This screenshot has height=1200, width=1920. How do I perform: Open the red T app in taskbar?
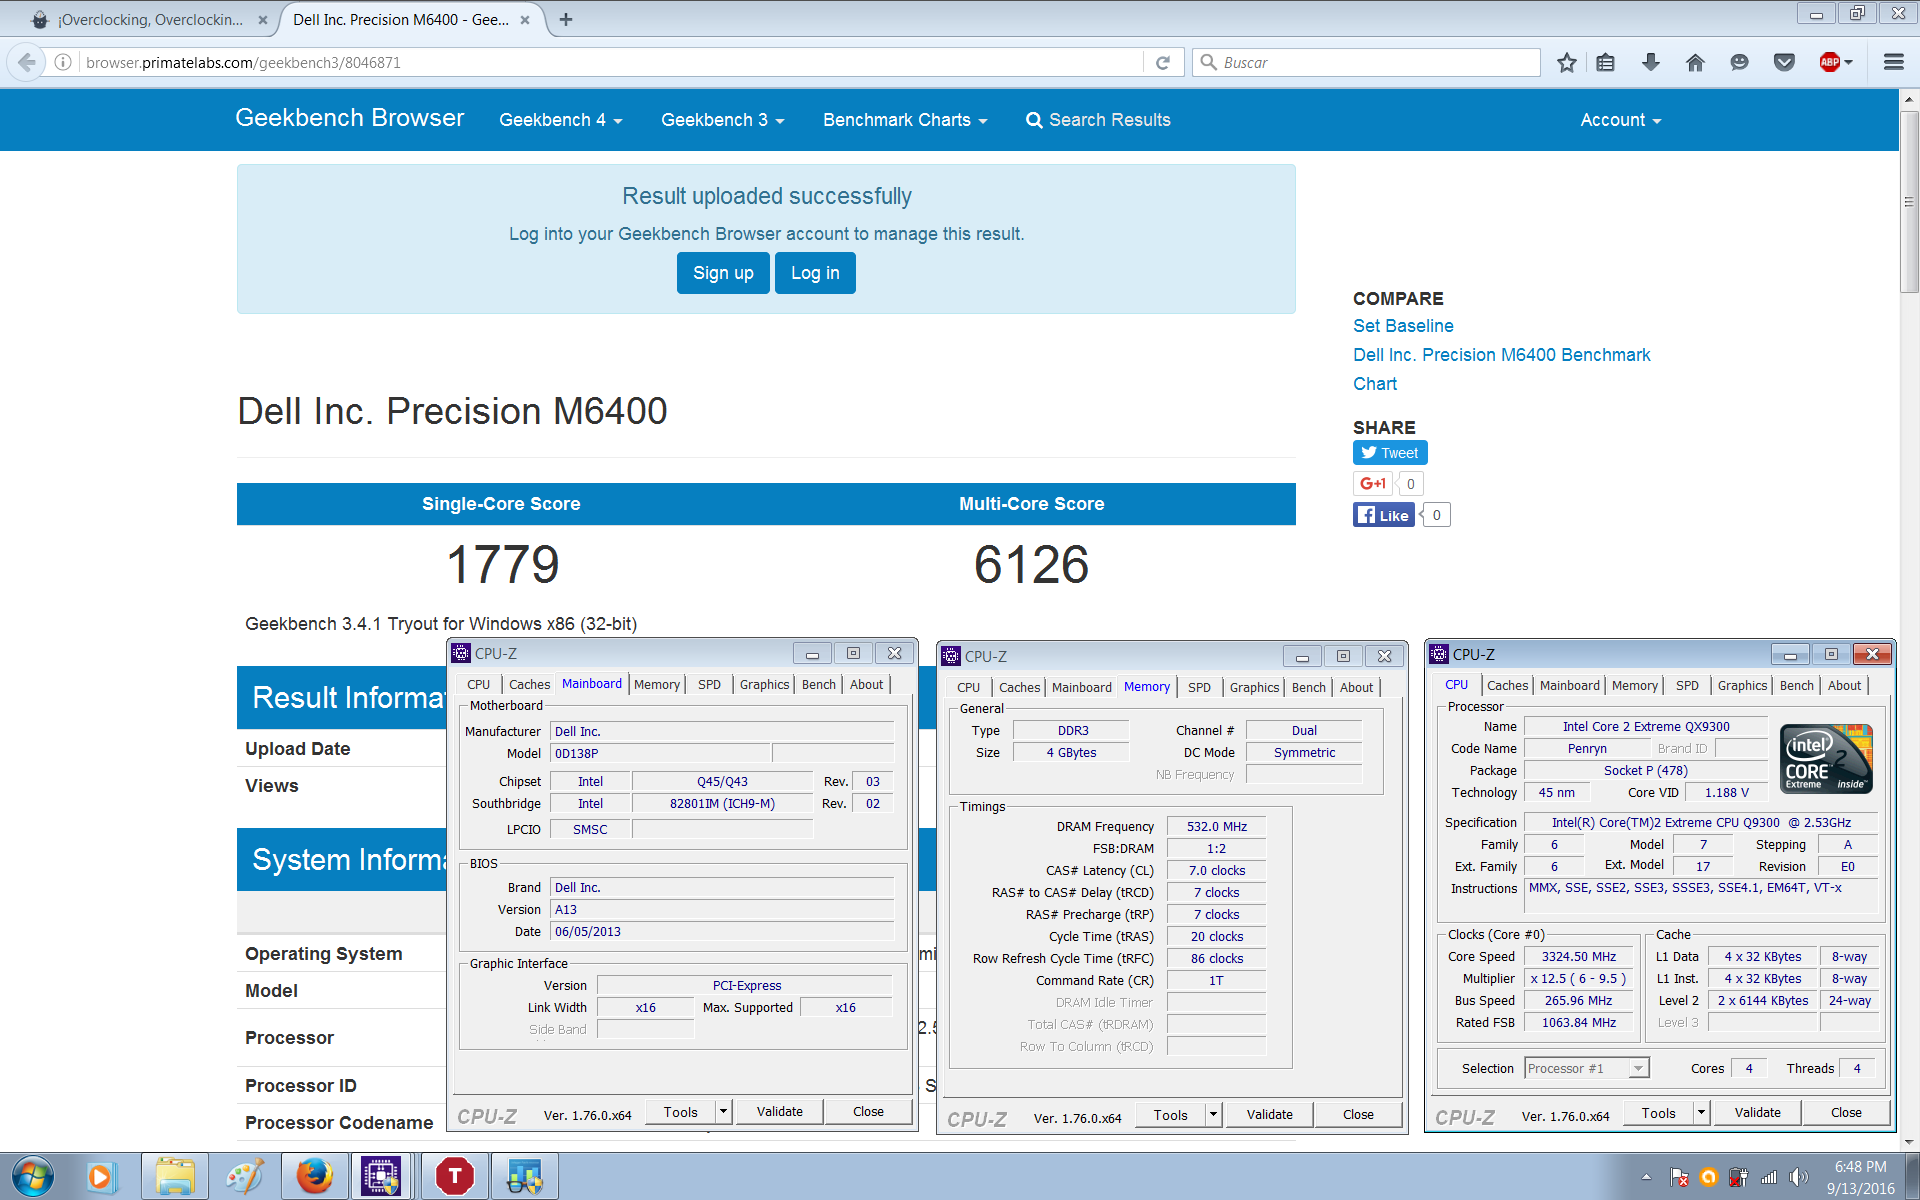coord(455,1176)
